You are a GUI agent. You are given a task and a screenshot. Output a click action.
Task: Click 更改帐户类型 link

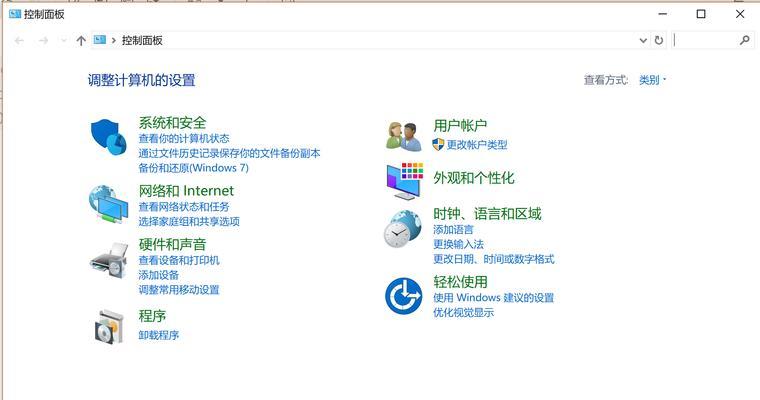point(477,144)
